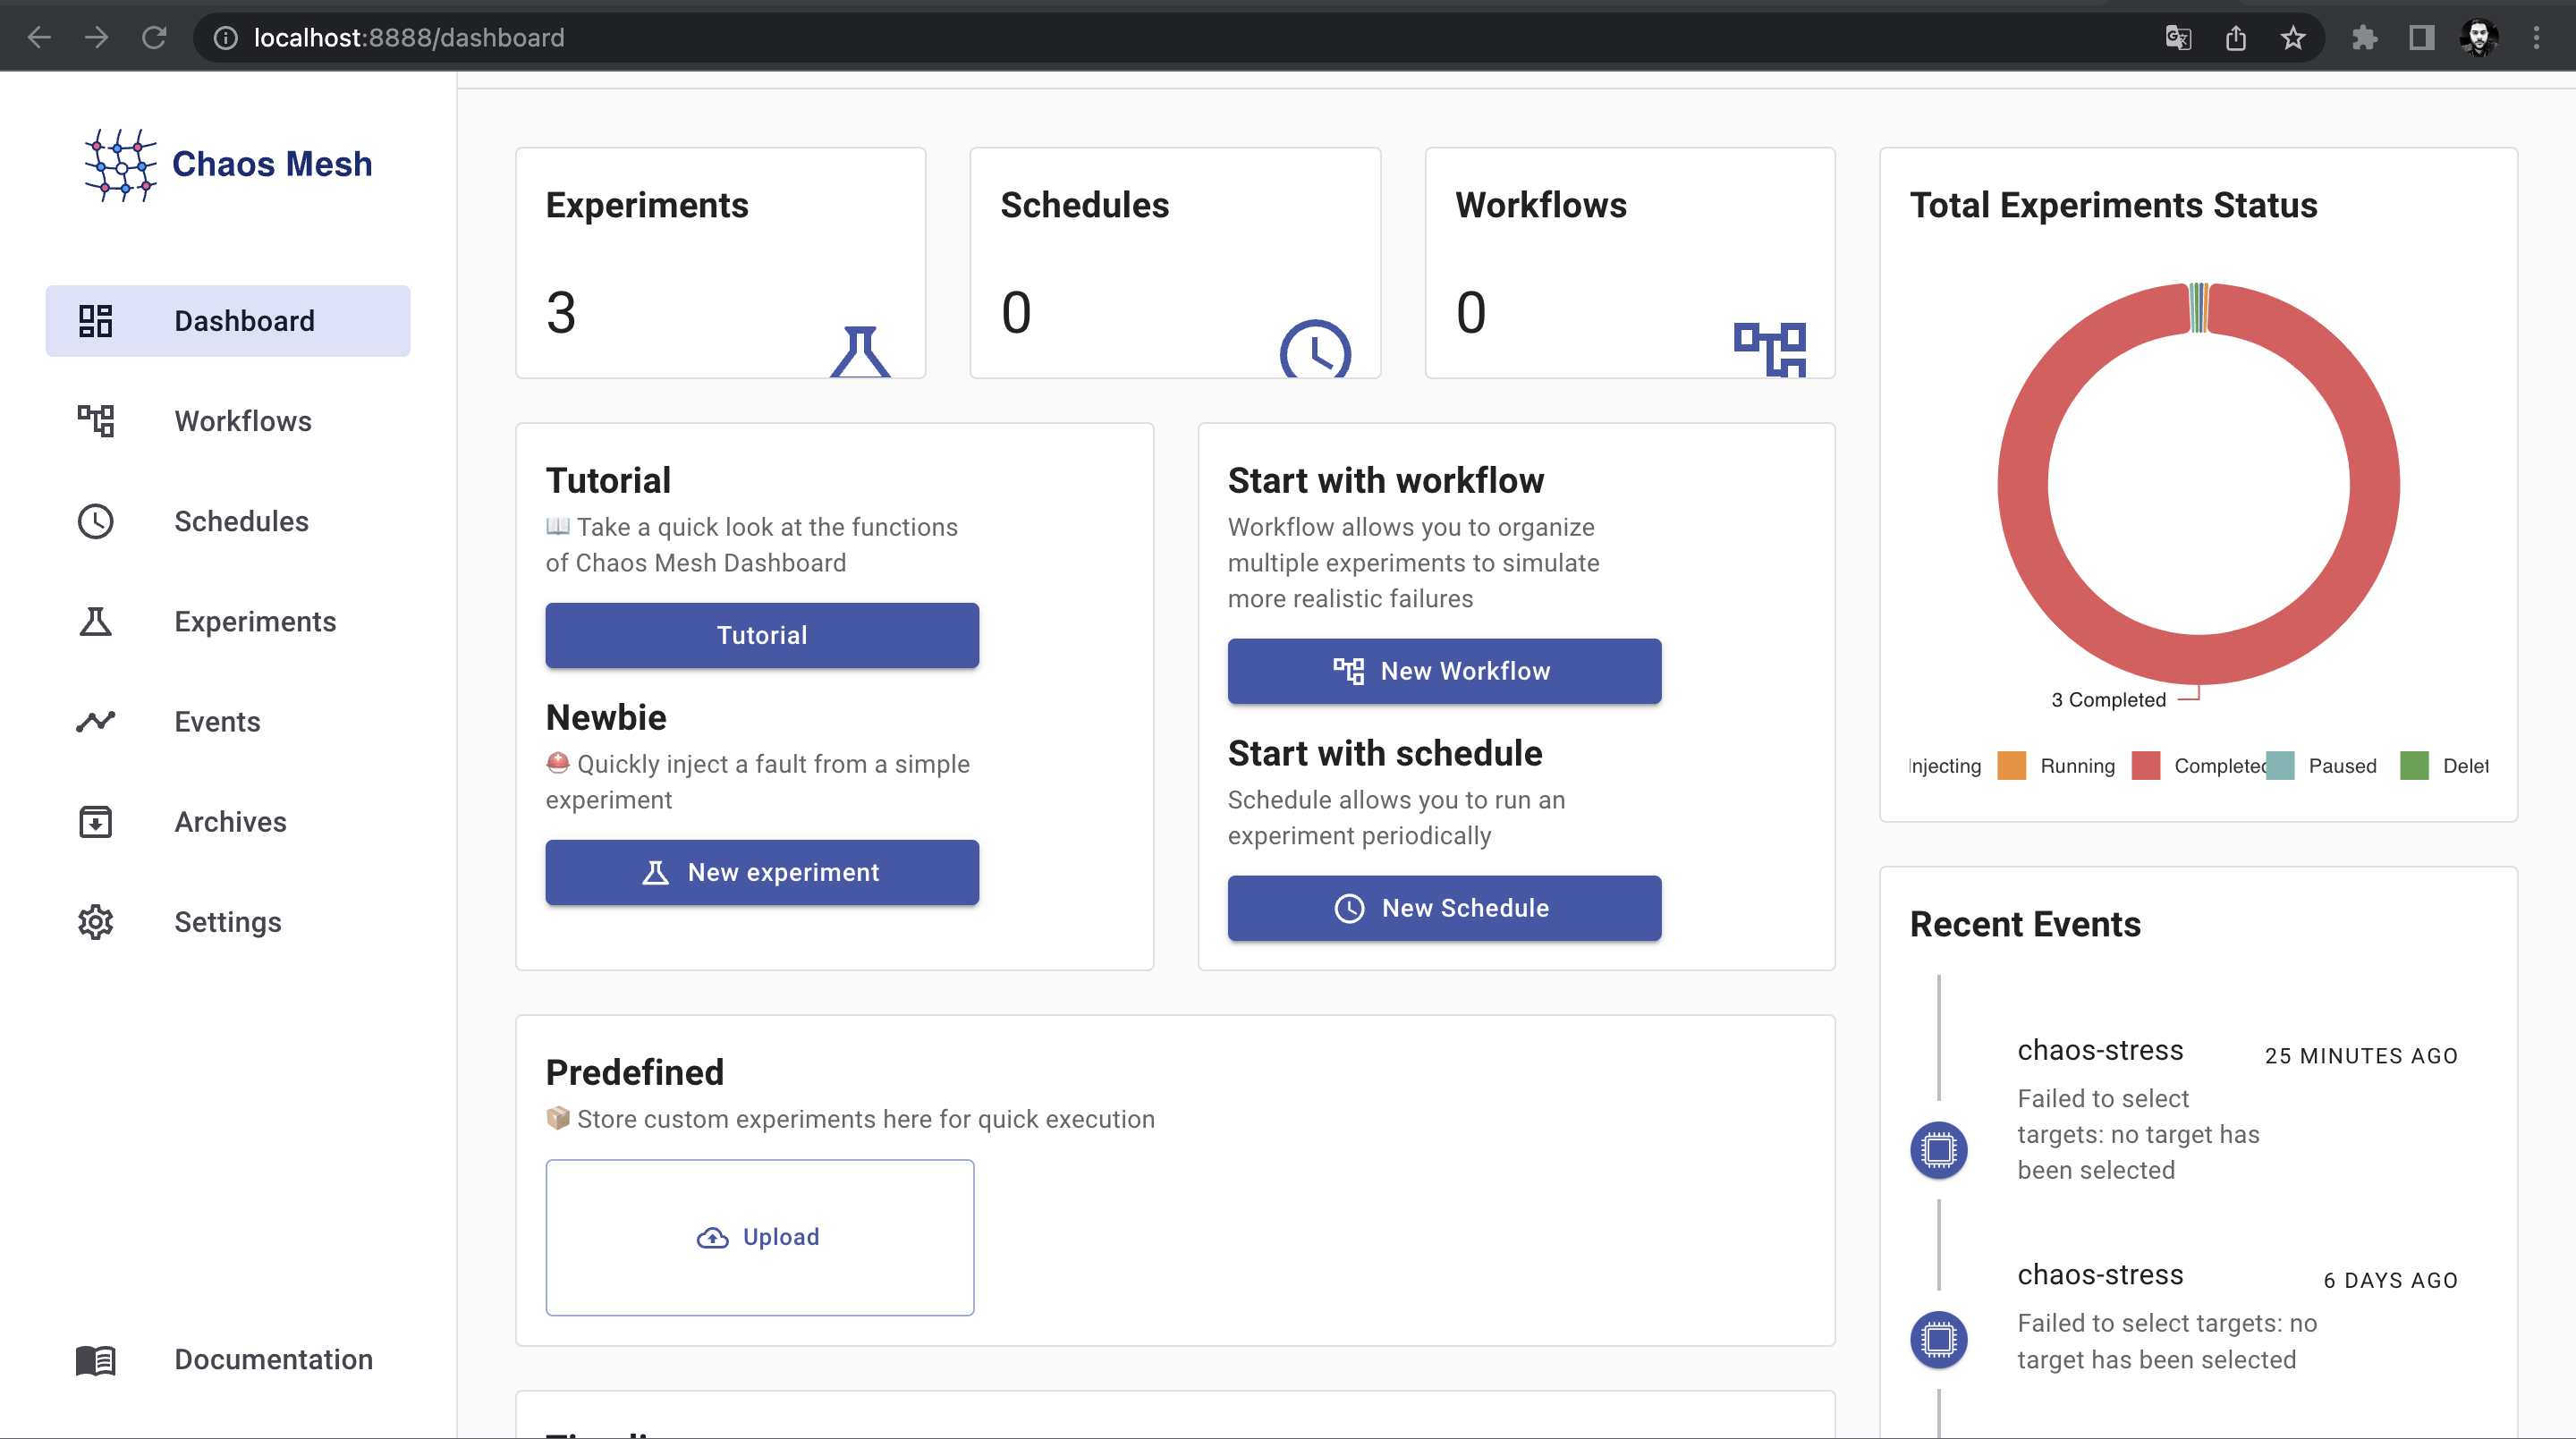Click the share page icon
This screenshot has height=1439, width=2576.
[x=2236, y=38]
